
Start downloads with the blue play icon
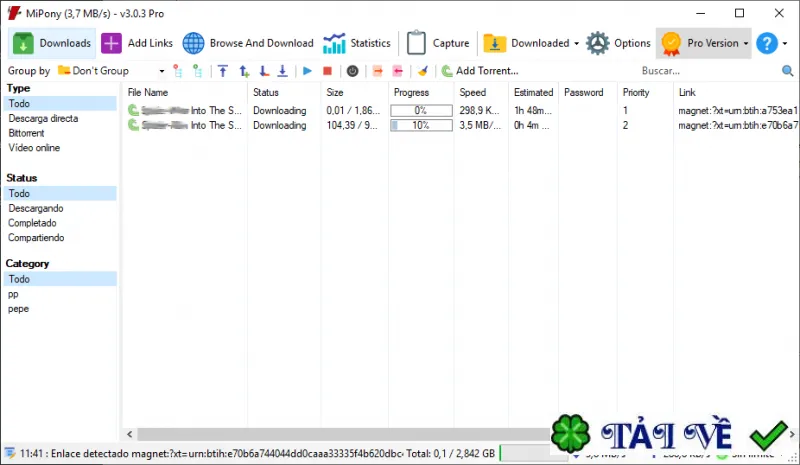[307, 71]
